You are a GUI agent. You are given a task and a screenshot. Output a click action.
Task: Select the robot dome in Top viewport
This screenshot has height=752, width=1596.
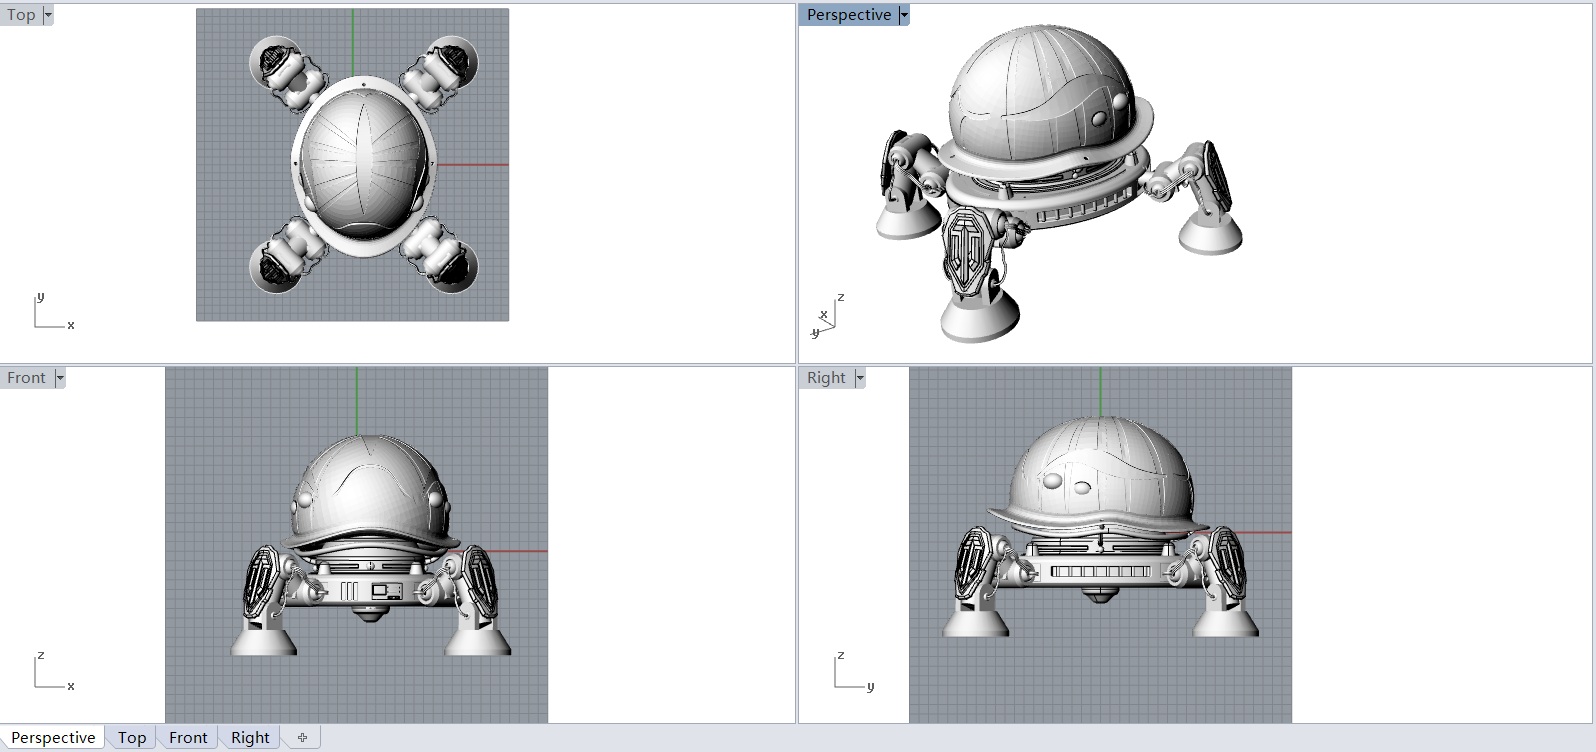[x=363, y=163]
